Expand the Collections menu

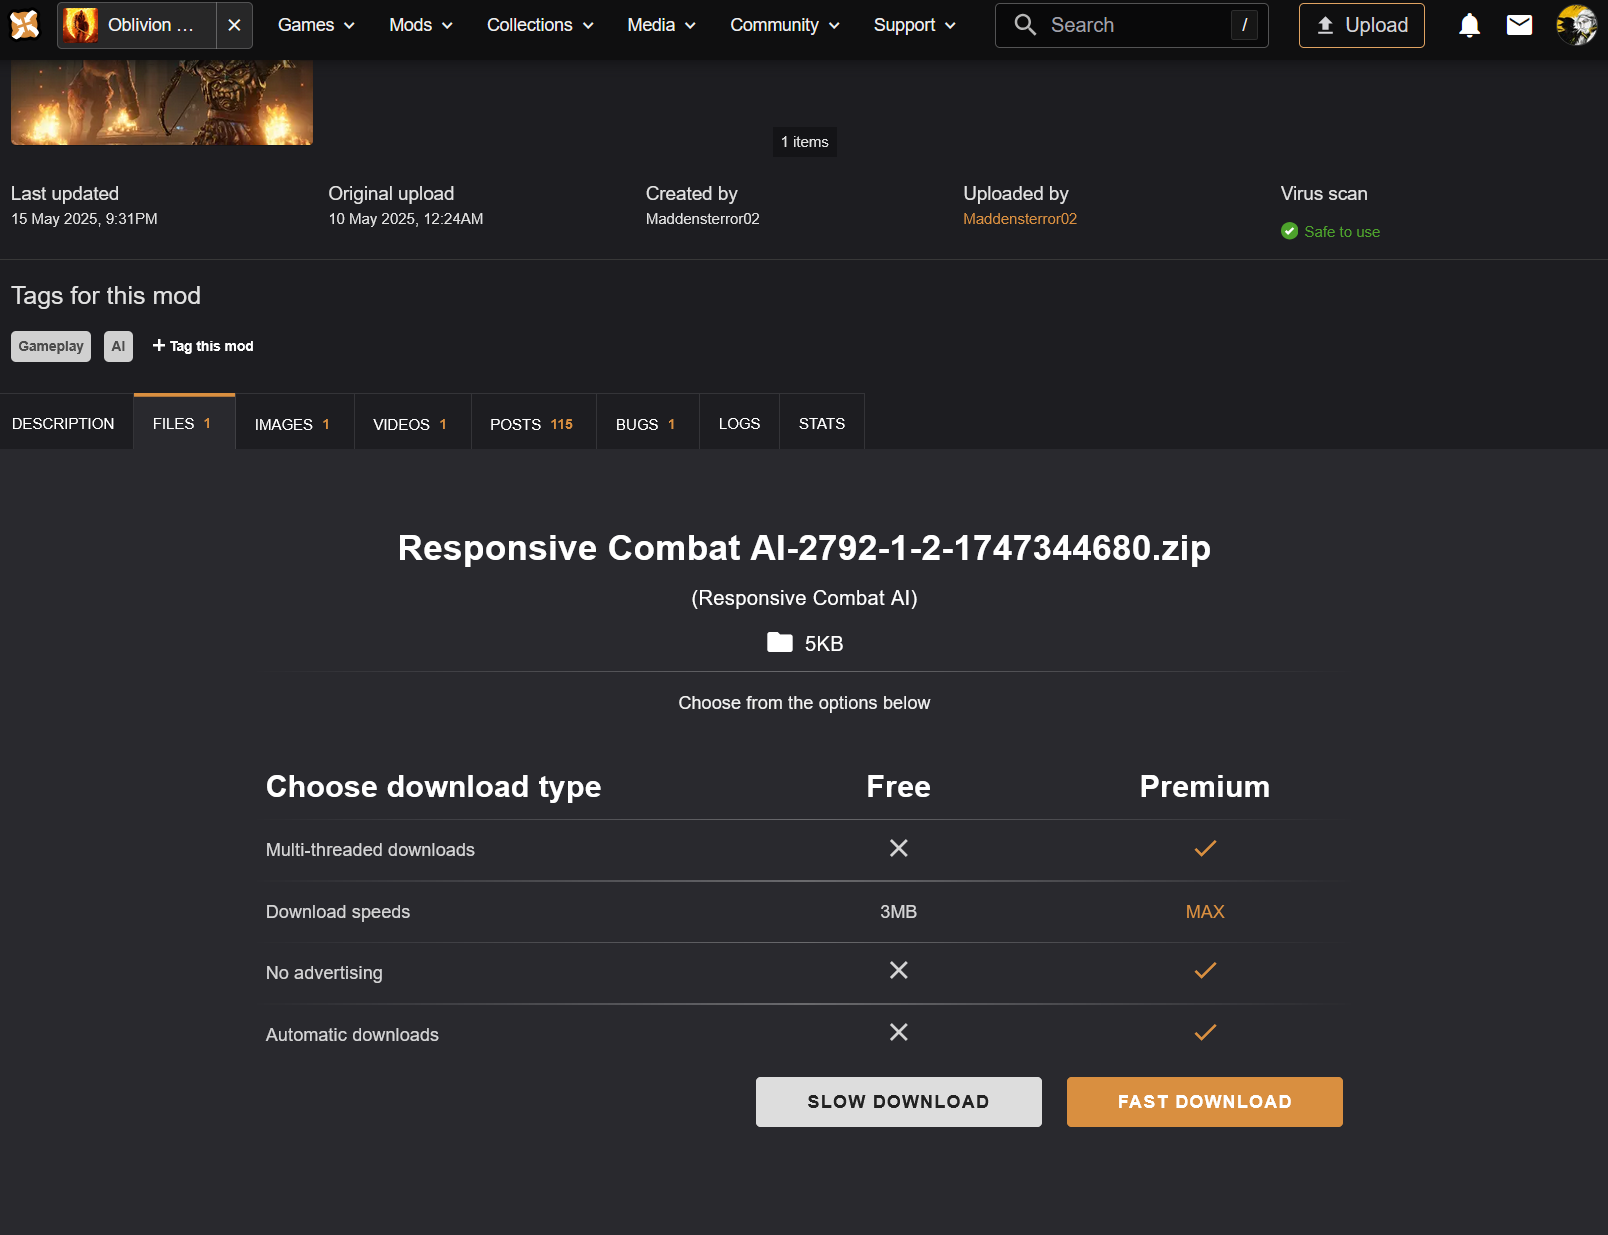[540, 25]
